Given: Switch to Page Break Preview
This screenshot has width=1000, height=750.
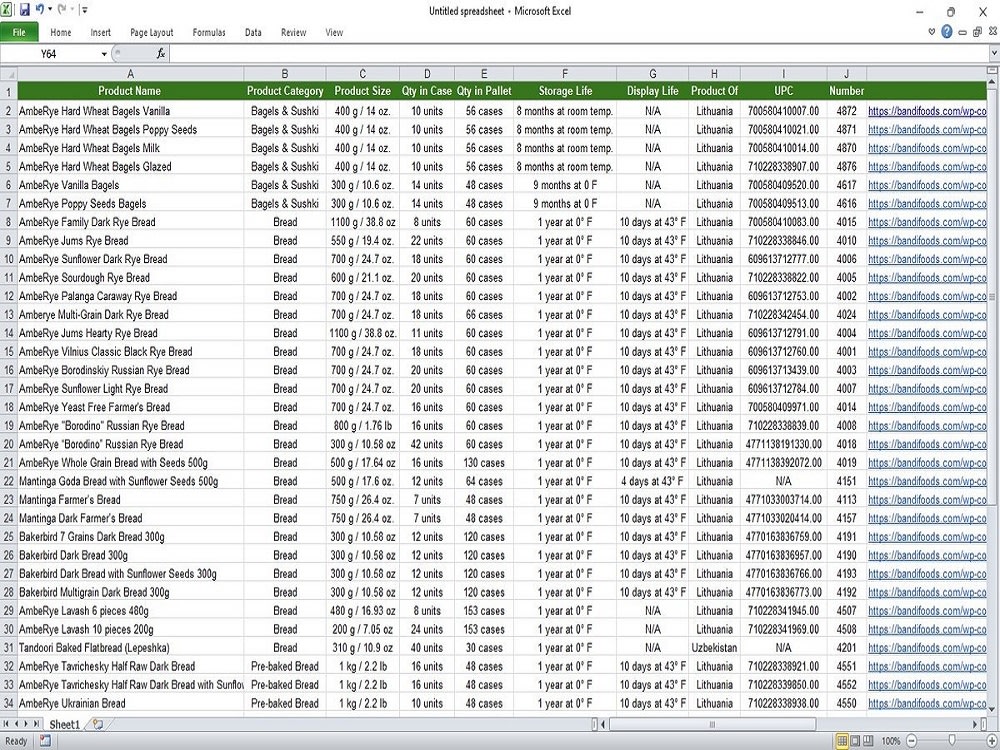Looking at the screenshot, I should pyautogui.click(x=868, y=740).
